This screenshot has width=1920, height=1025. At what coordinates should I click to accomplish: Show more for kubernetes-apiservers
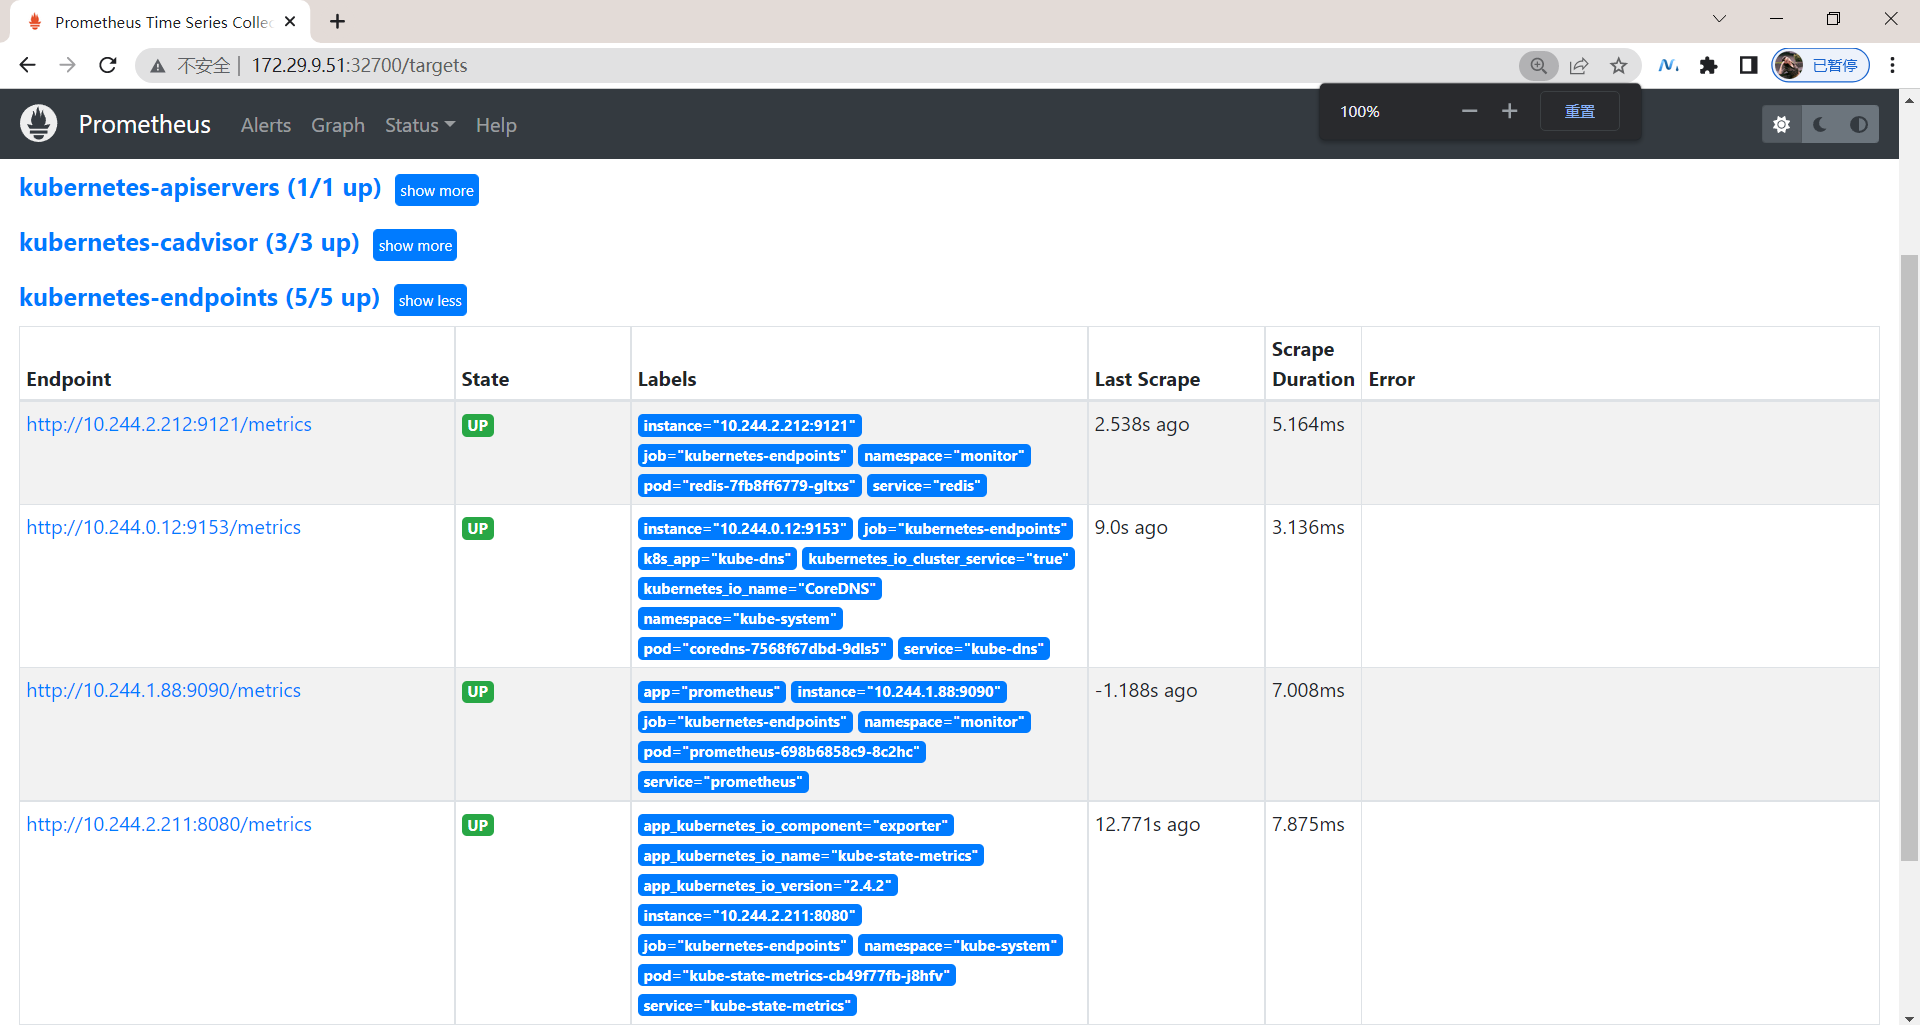(x=437, y=190)
